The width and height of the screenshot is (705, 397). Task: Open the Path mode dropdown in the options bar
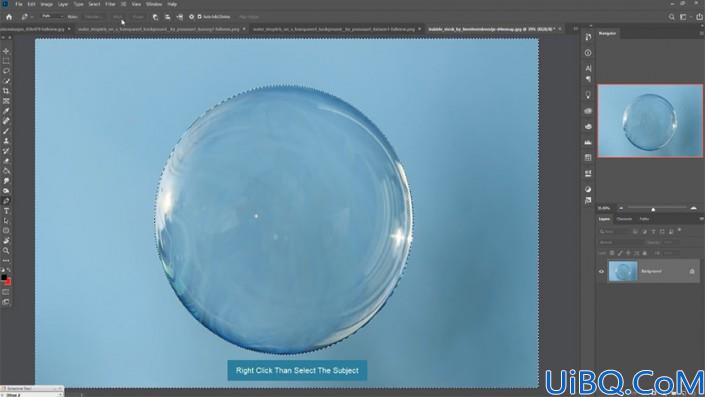52,17
